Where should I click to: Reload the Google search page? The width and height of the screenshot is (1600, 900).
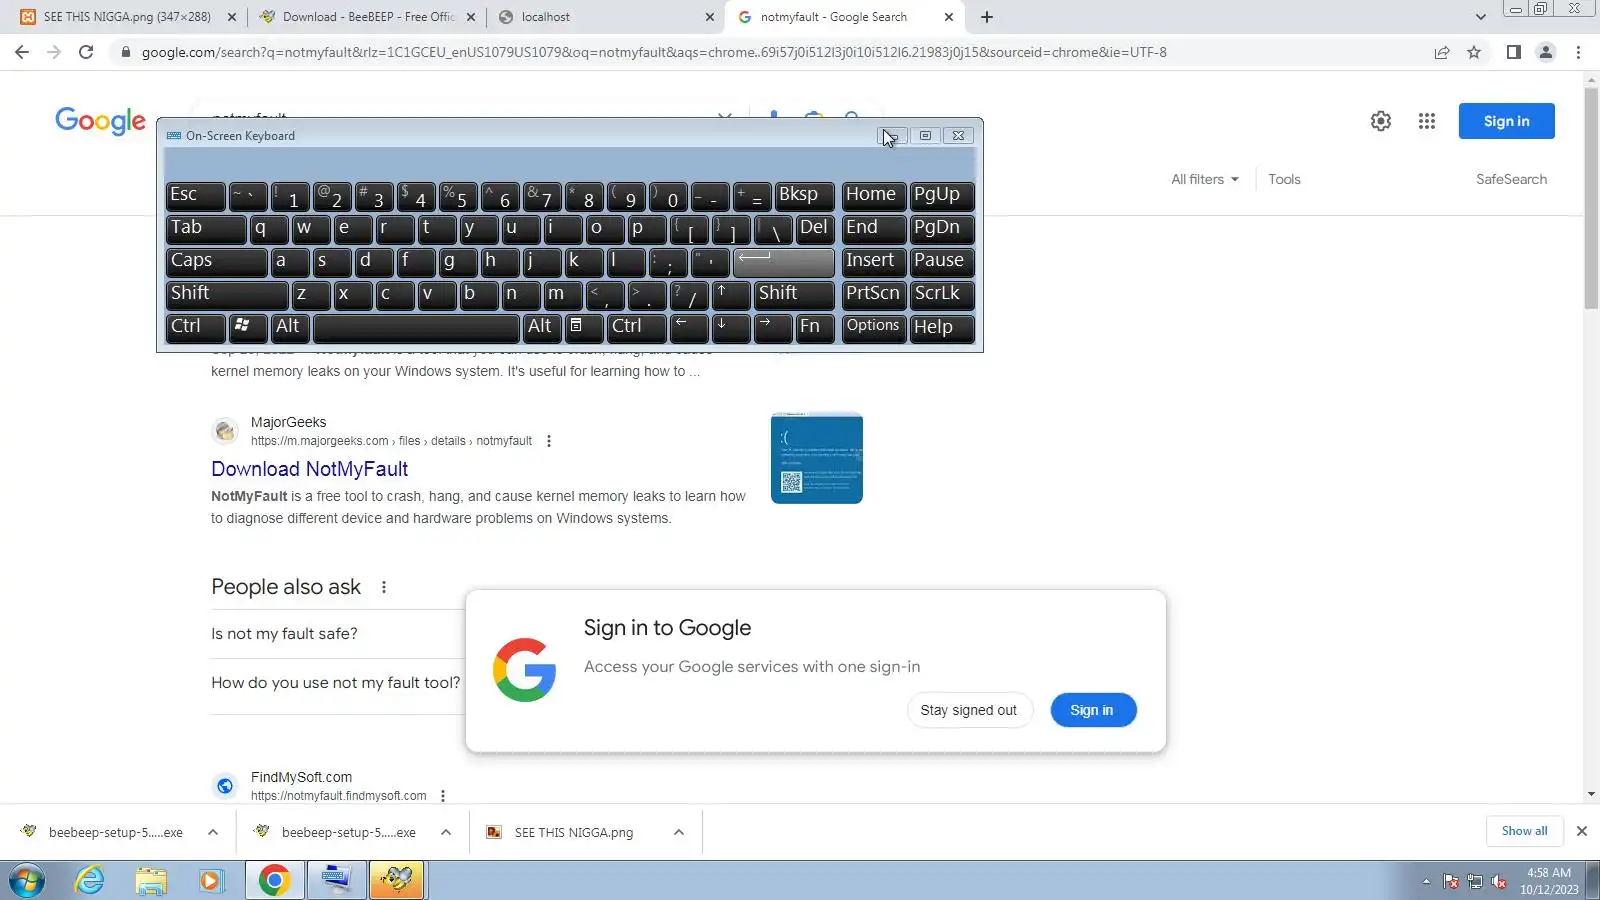tap(86, 52)
